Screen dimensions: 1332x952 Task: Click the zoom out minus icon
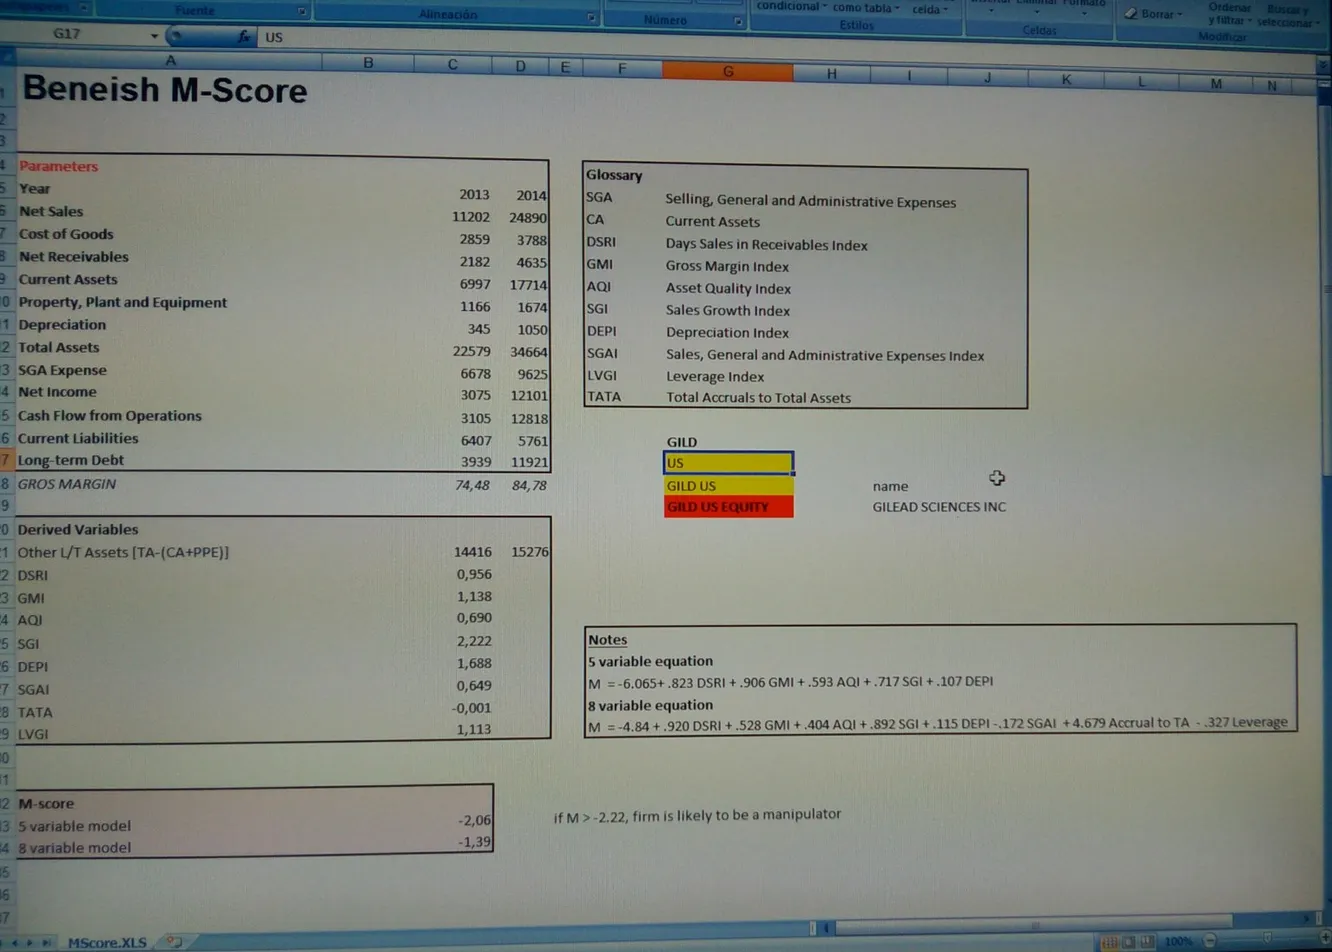(1210, 941)
